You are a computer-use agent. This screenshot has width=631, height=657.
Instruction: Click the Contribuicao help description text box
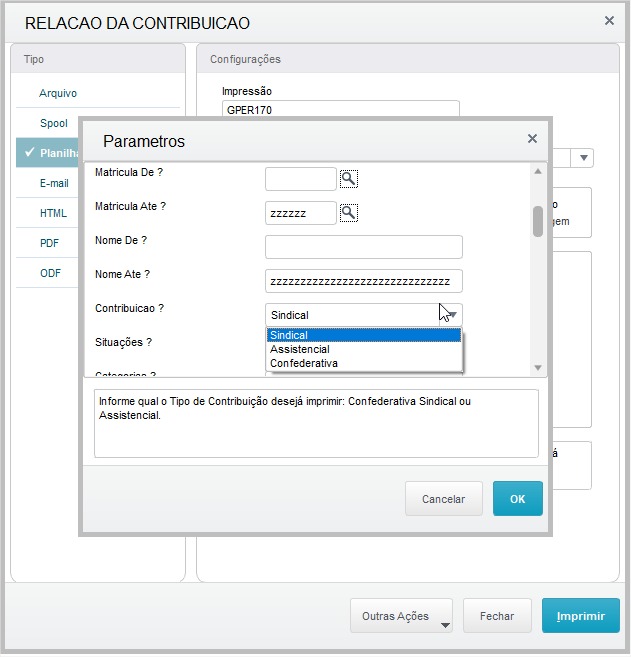pos(316,423)
